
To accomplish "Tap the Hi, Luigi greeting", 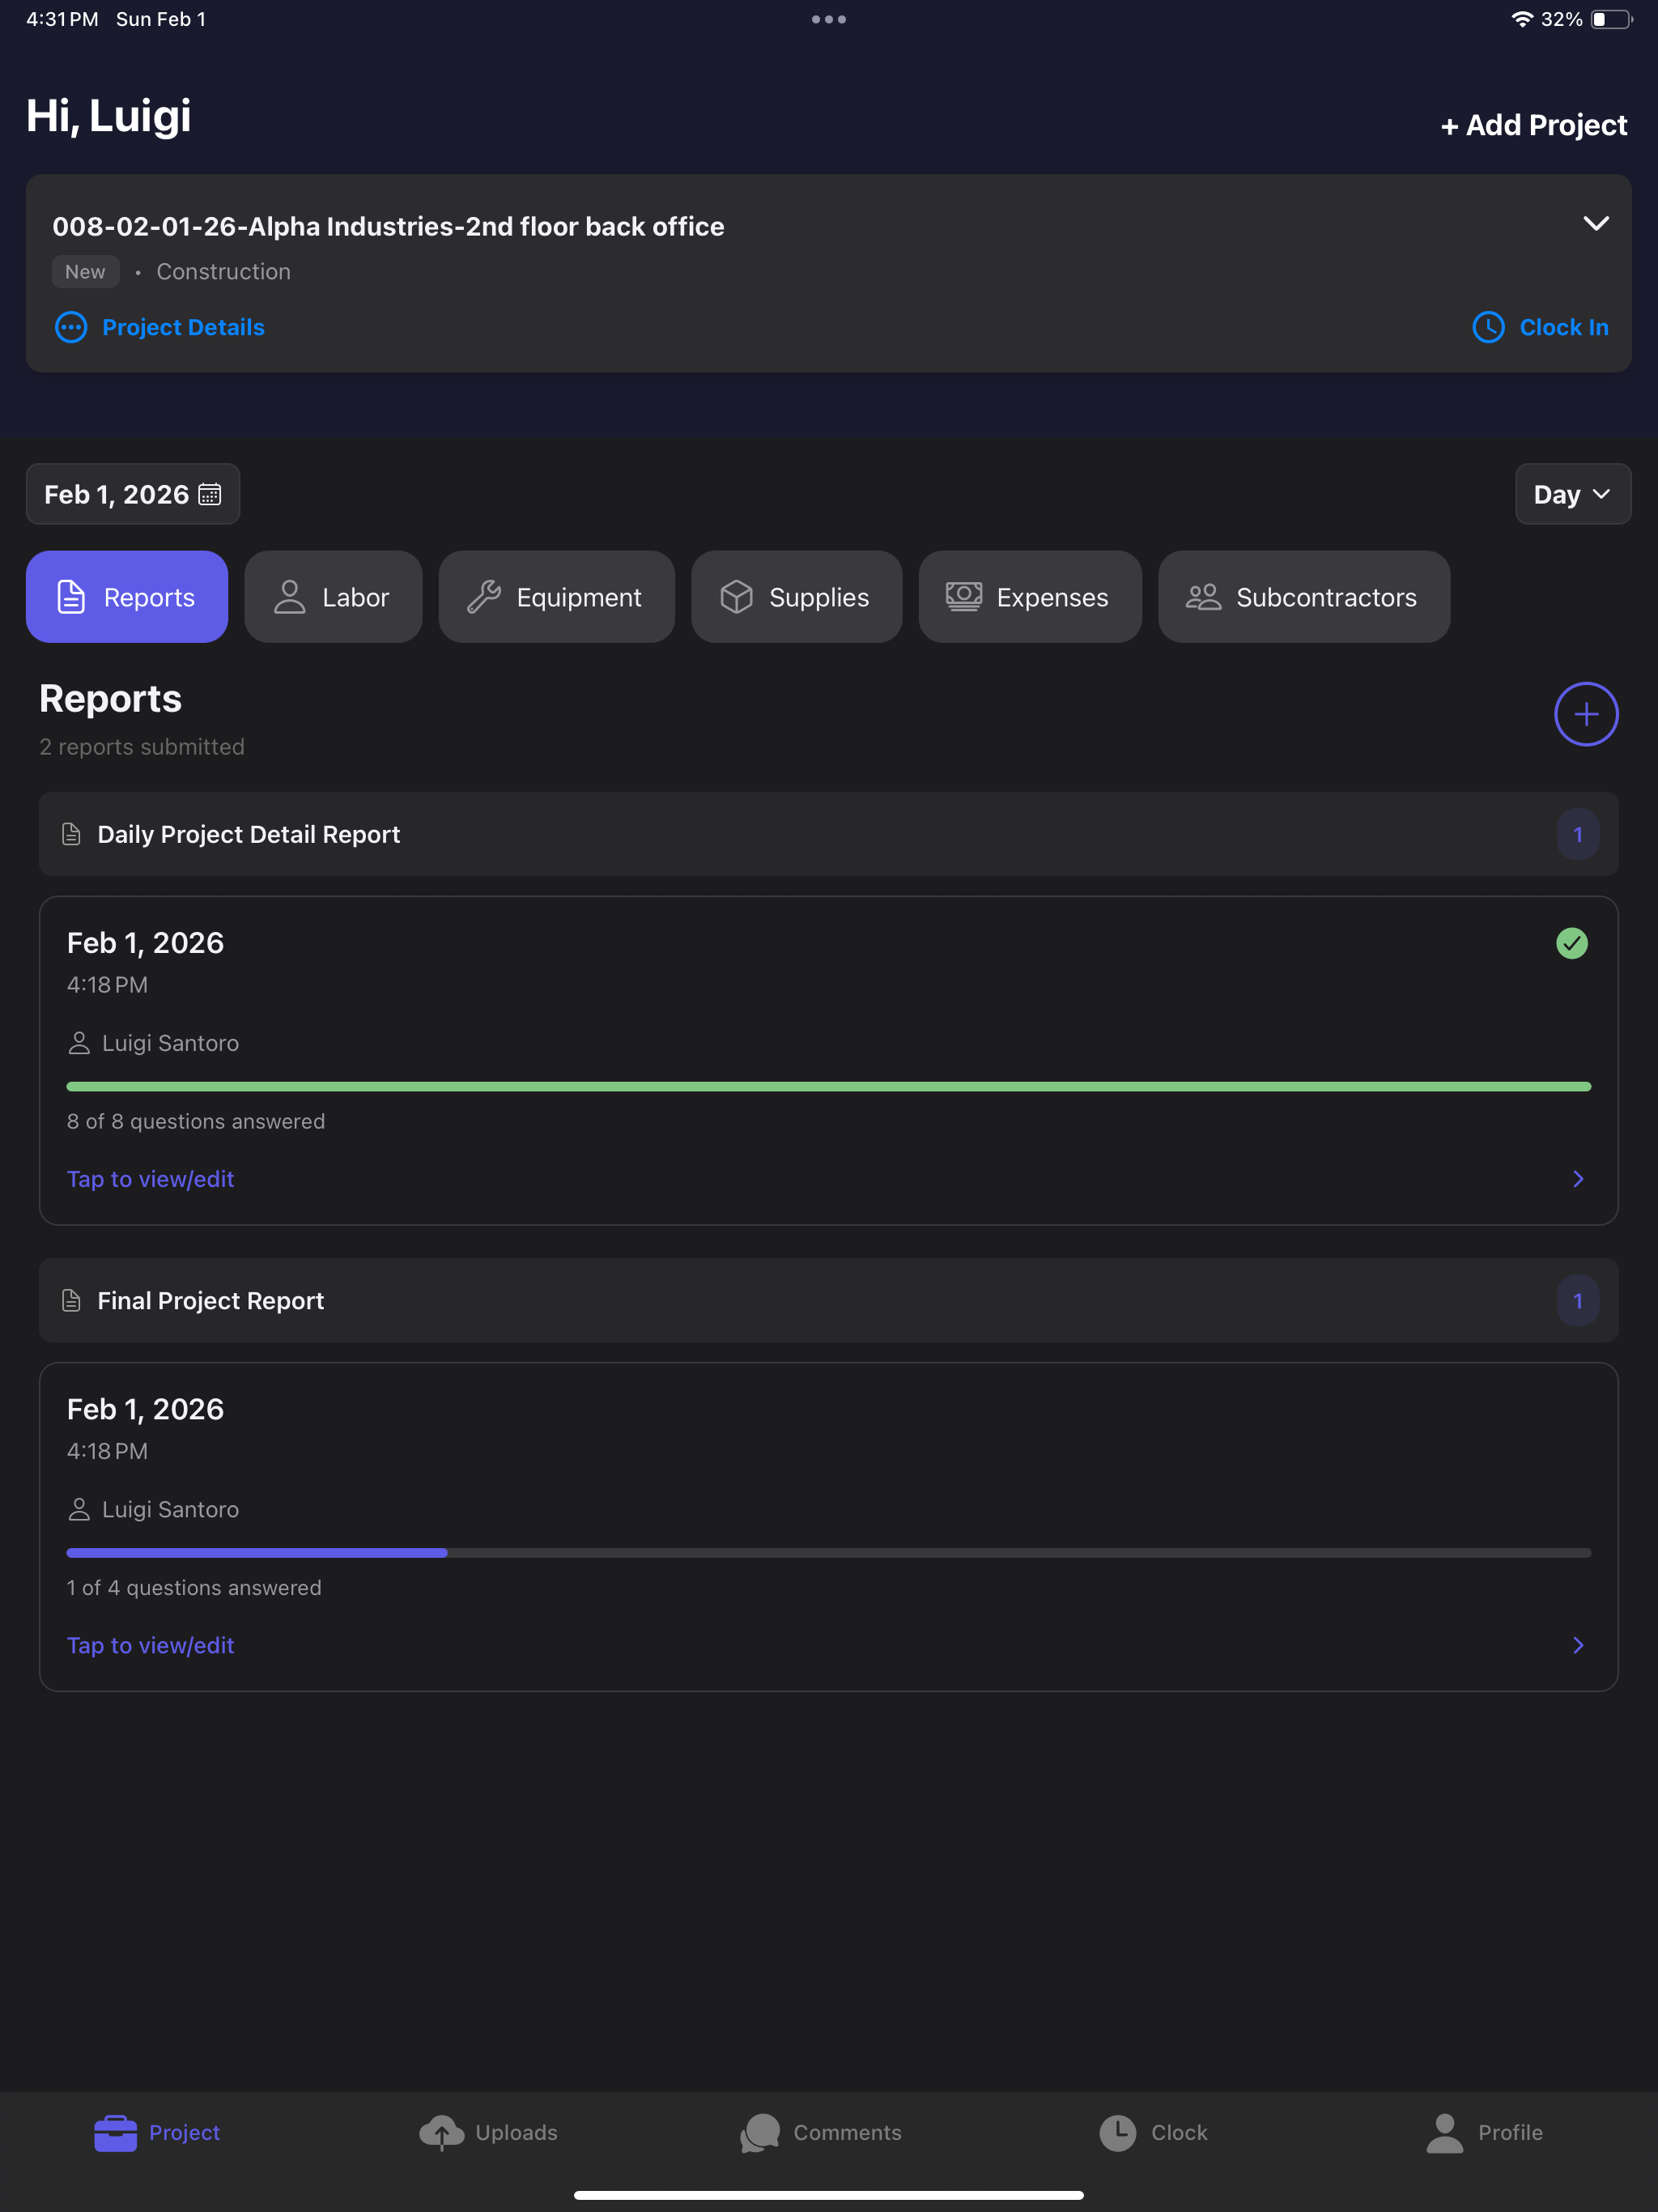I will coord(109,116).
